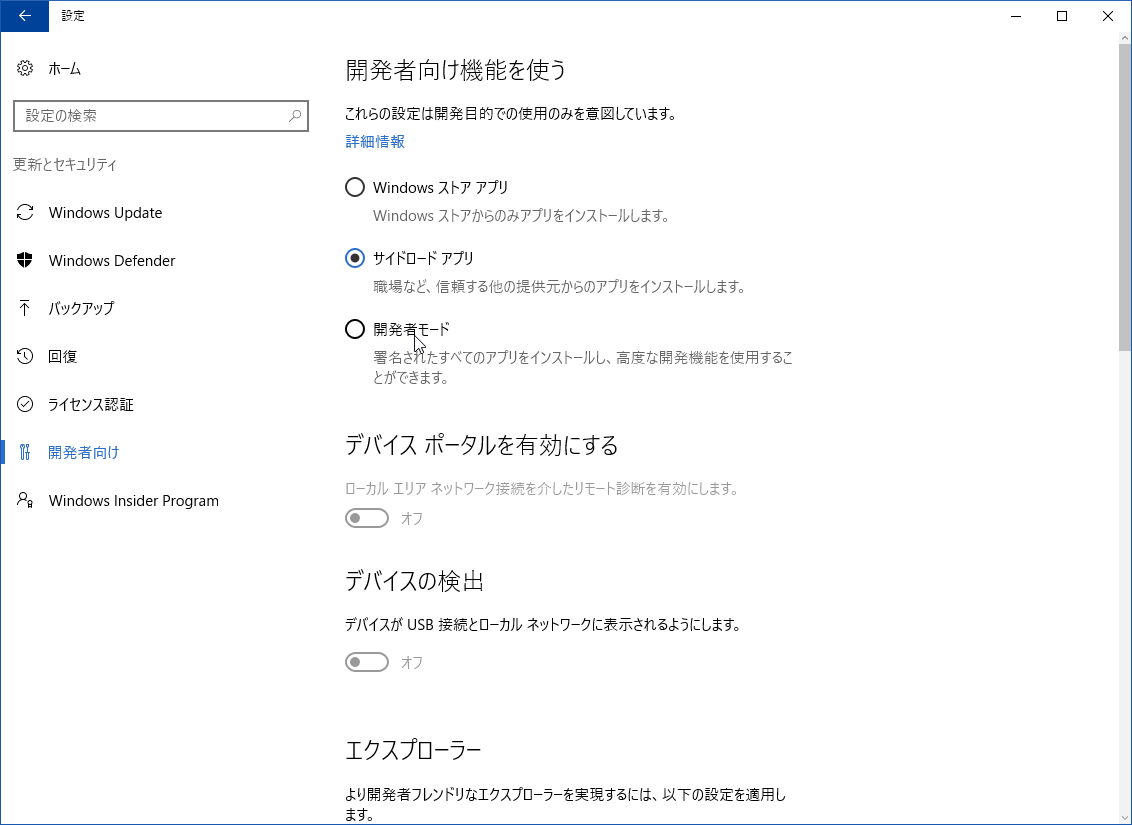
Task: Click the デバイス ポータルを有効にする heading
Action: pyautogui.click(x=482, y=445)
